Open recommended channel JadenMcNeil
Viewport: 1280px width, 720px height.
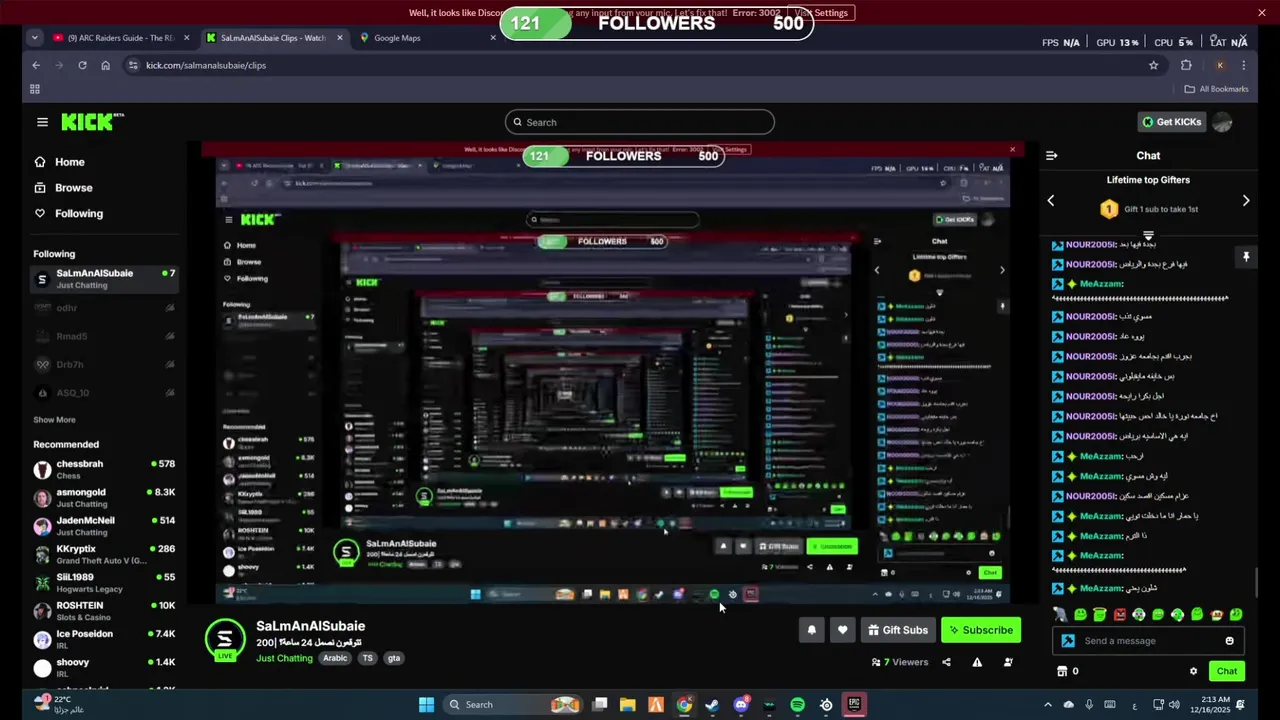pyautogui.click(x=104, y=526)
